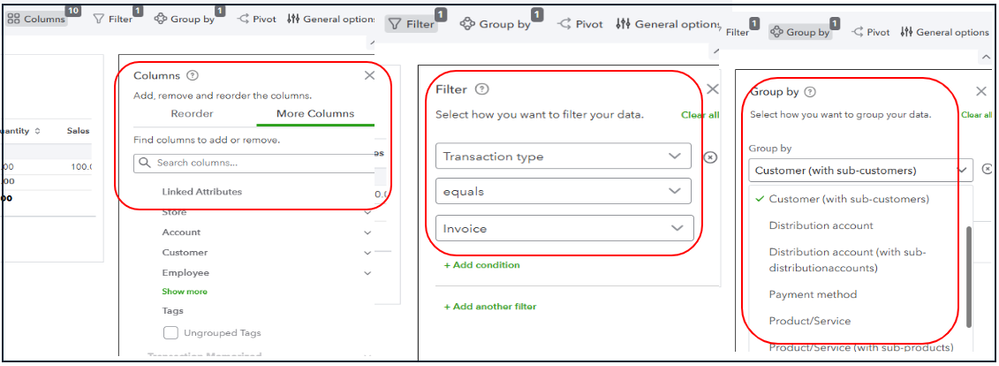Click Pivot in toolbar above Group by panel
This screenshot has width=999, height=366.
pyautogui.click(x=871, y=32)
